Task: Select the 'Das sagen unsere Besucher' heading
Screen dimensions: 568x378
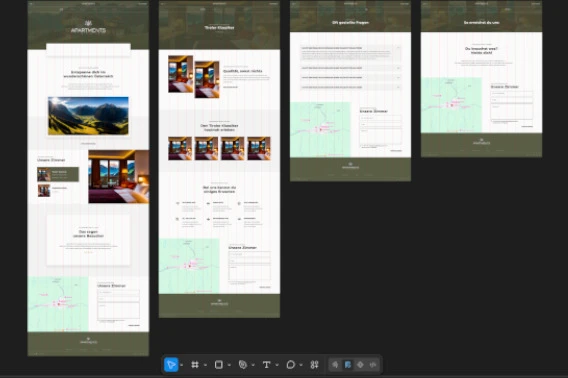Action: [x=88, y=234]
